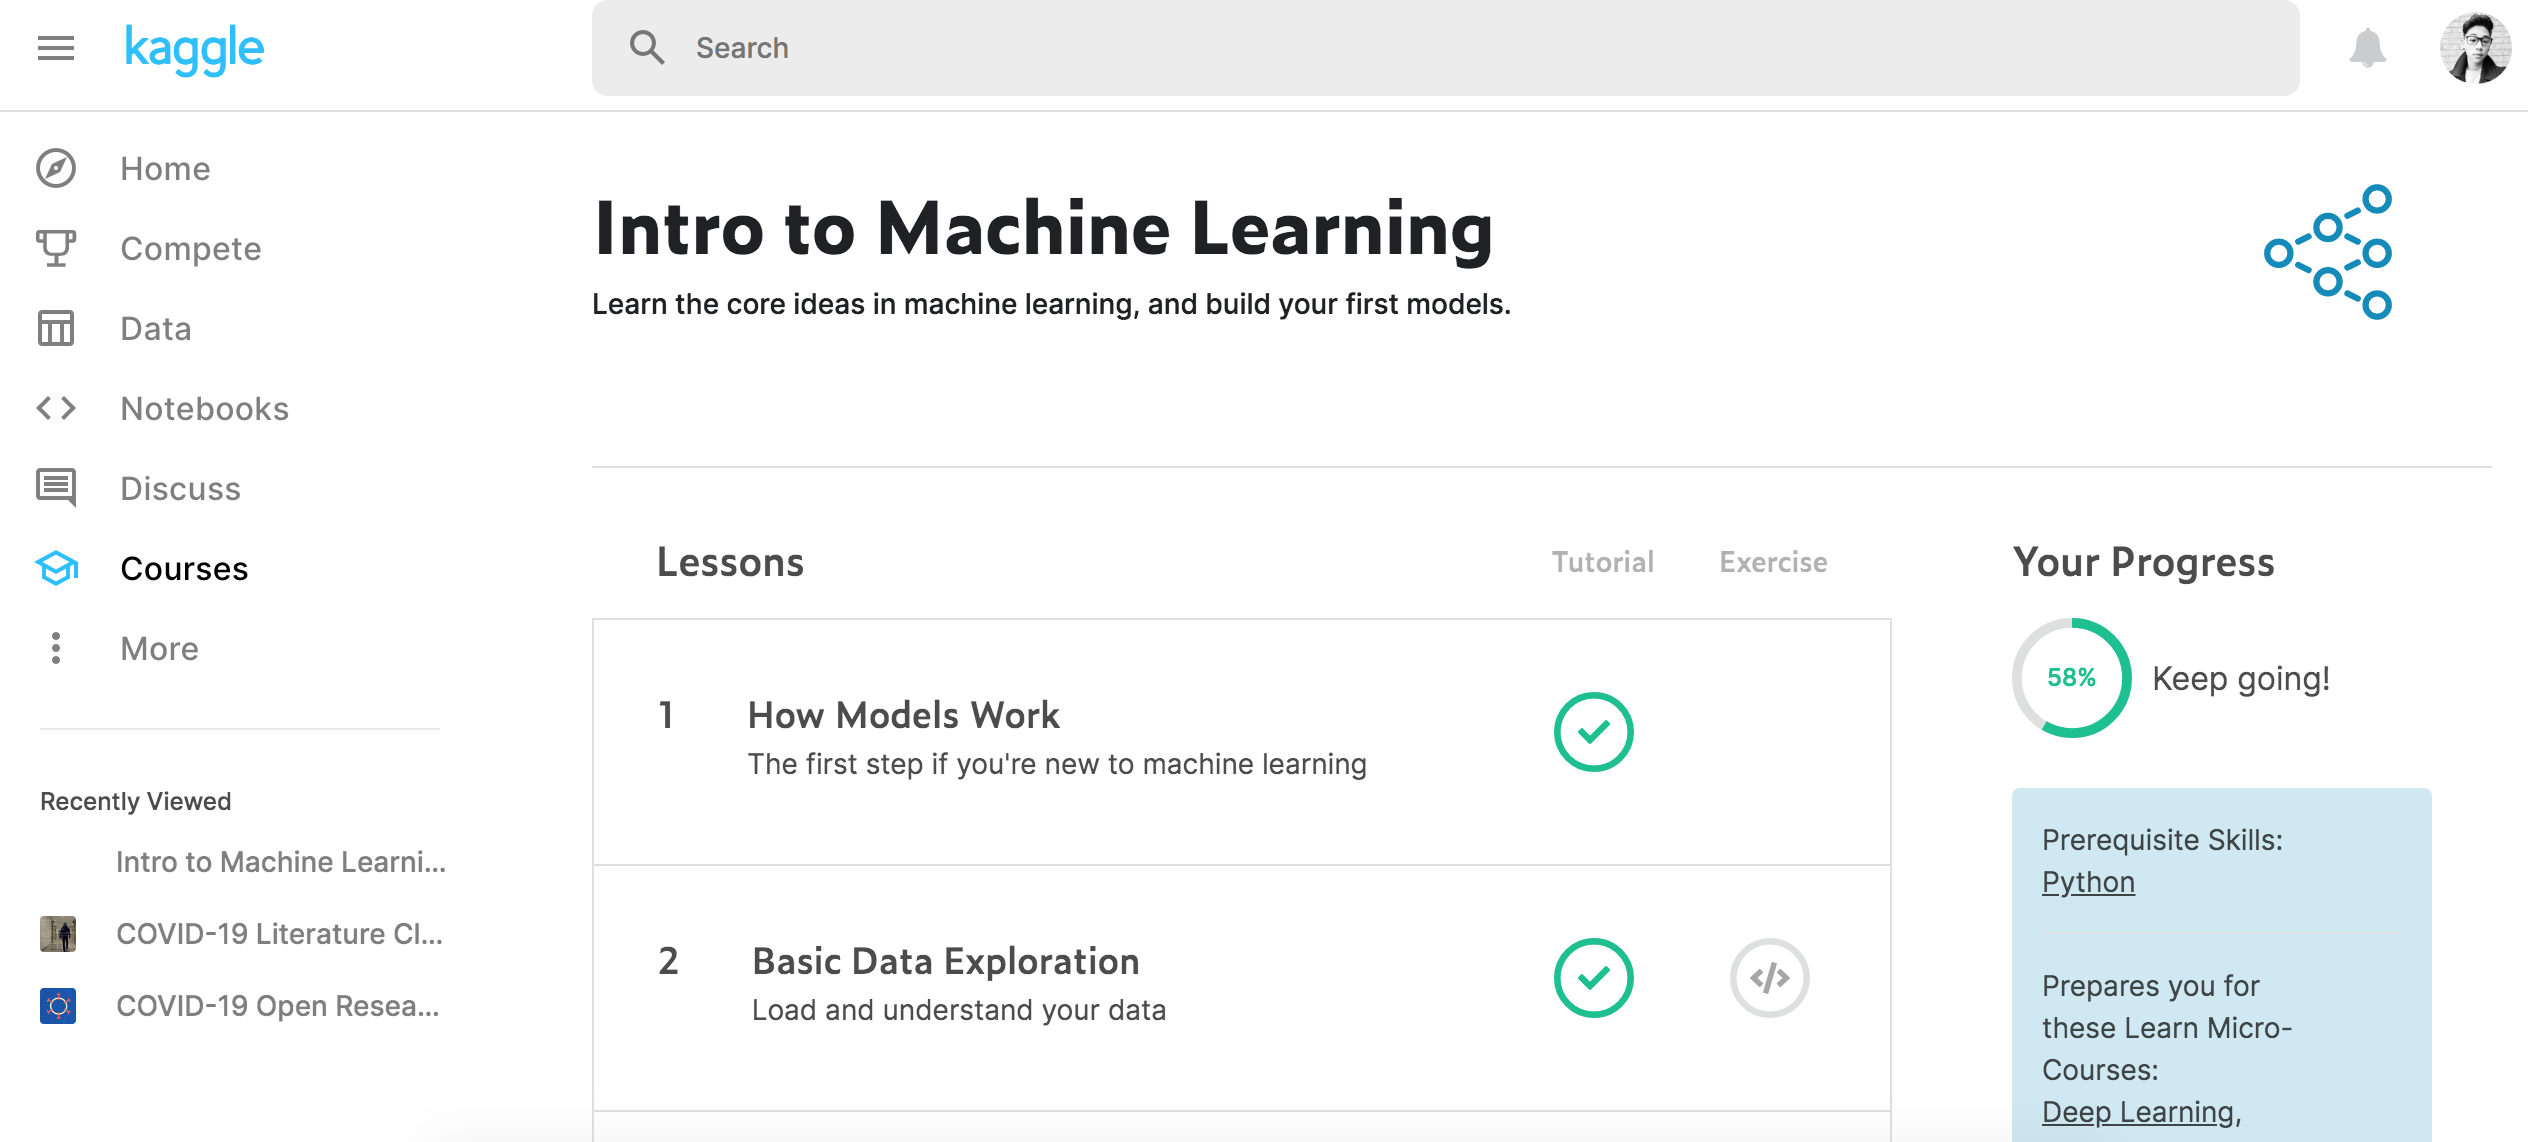Open the hamburger navigation menu

click(x=56, y=48)
